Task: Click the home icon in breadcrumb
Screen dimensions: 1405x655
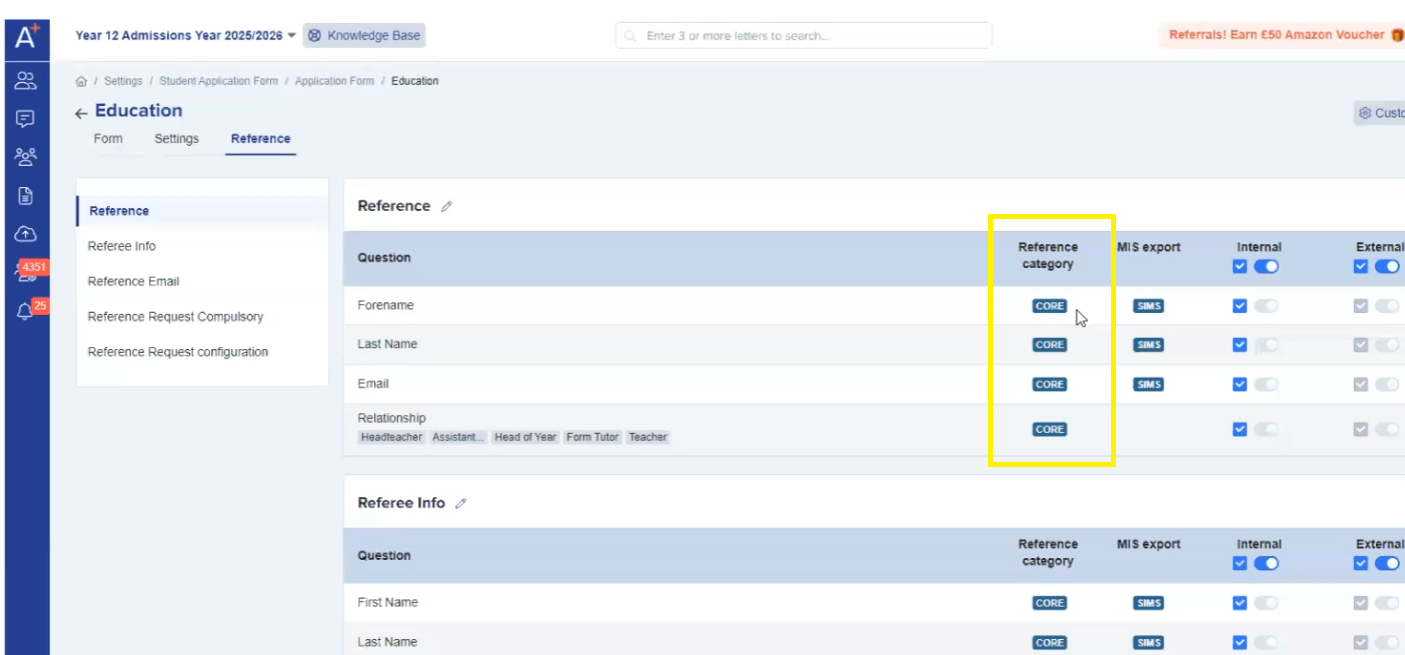Action: click(x=82, y=81)
